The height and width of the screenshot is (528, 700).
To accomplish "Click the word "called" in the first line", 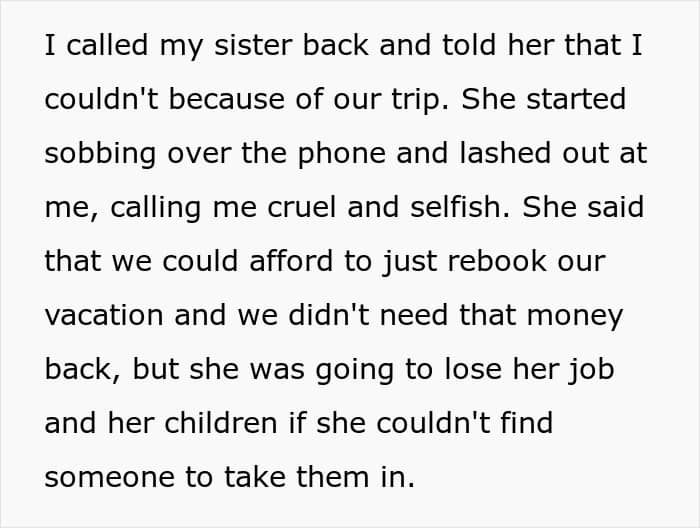I will [107, 45].
